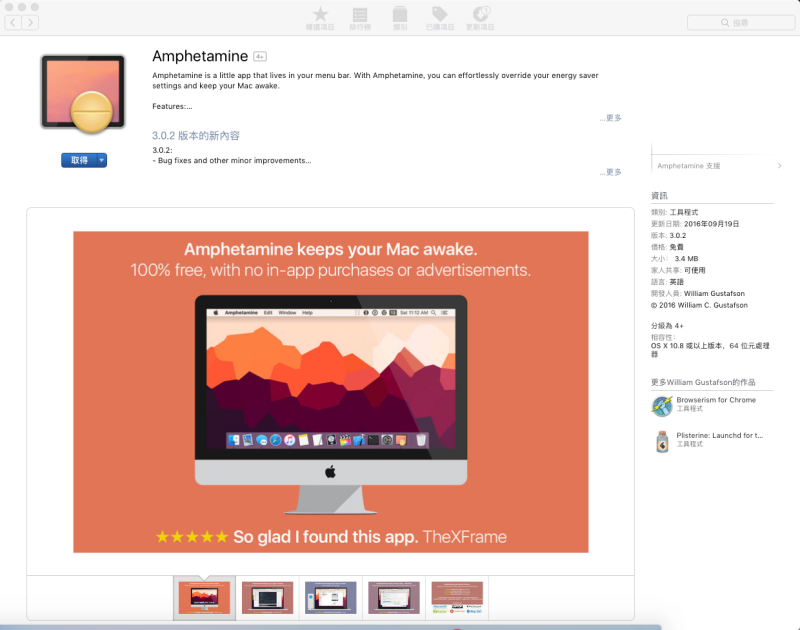The width and height of the screenshot is (800, 630).
Task: Go back with the left arrow
Action: [13, 22]
